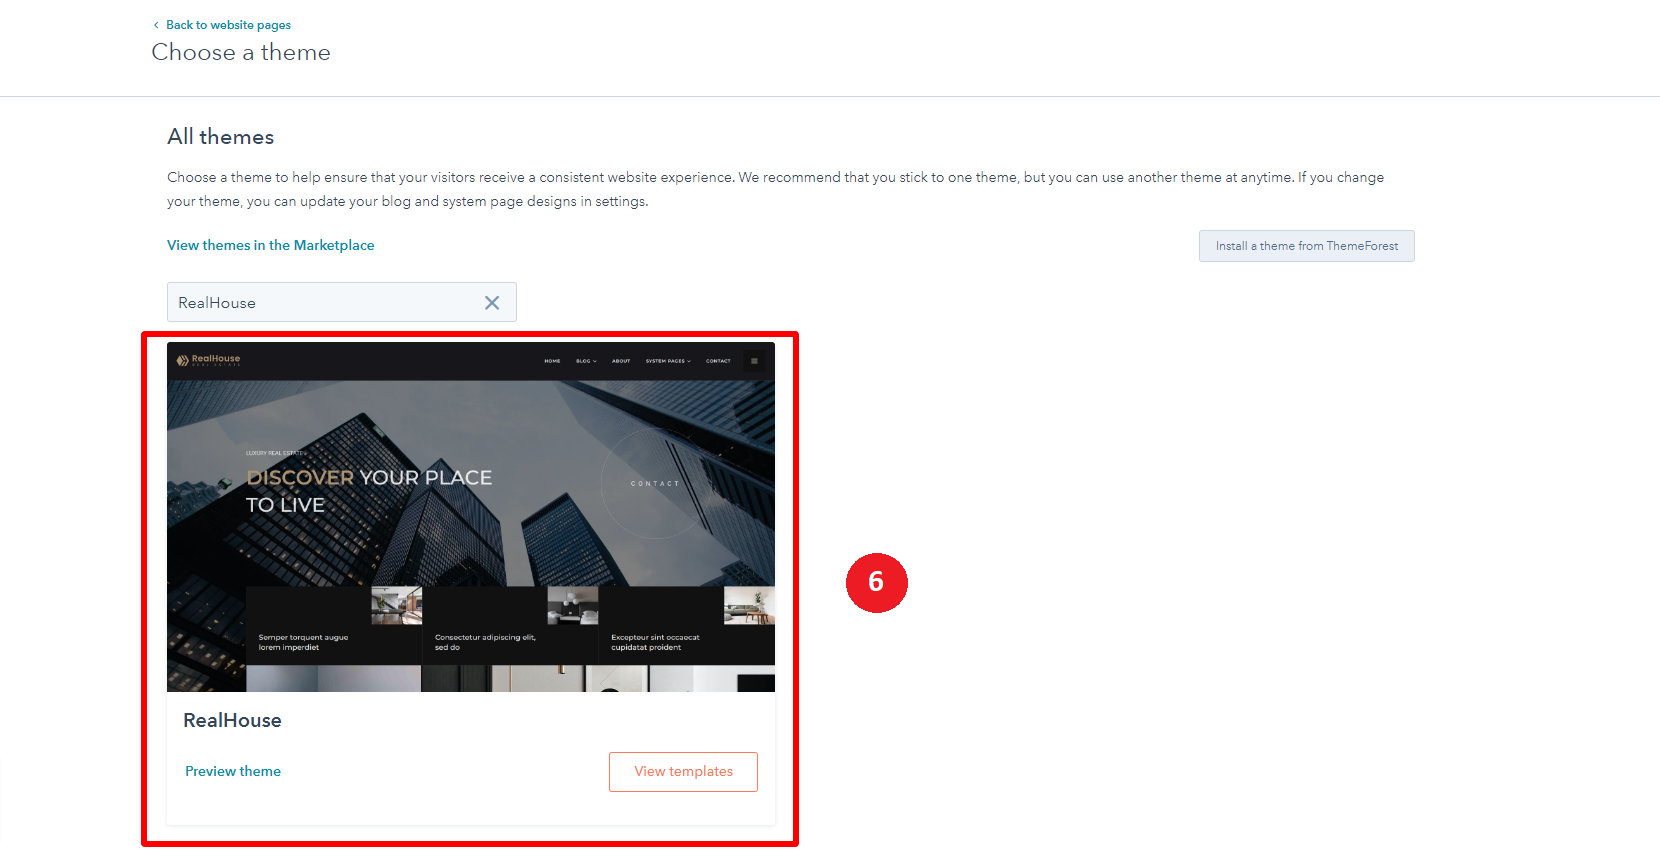Image resolution: width=1660 pixels, height=863 pixels.
Task: Click the Preview theme link
Action: [233, 771]
